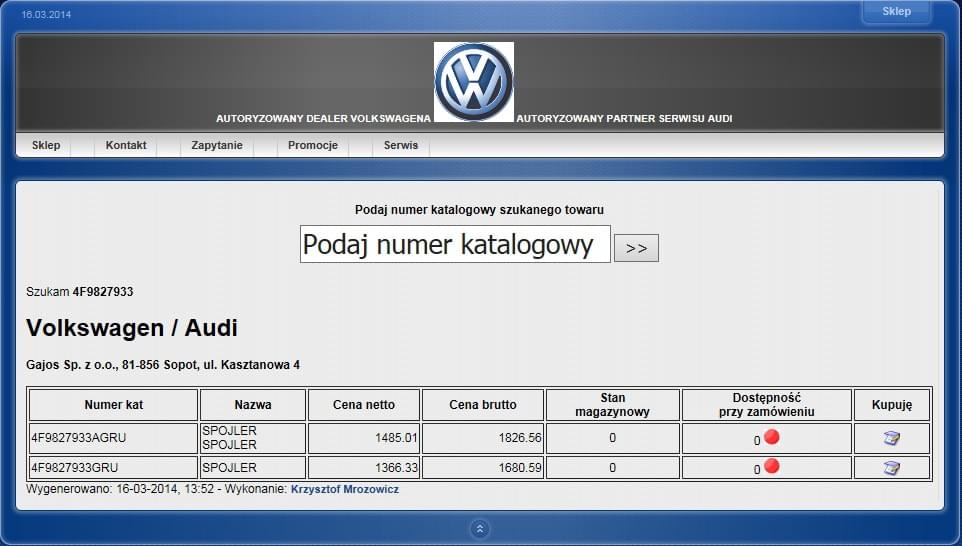Viewport: 962px width, 546px height.
Task: Open the Krzysztof Mrozowicz link
Action: 345,490
